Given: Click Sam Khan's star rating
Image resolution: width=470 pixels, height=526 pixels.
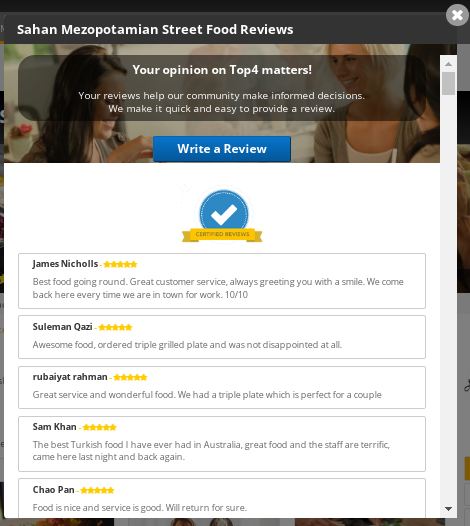Looking at the screenshot, I should [99, 427].
